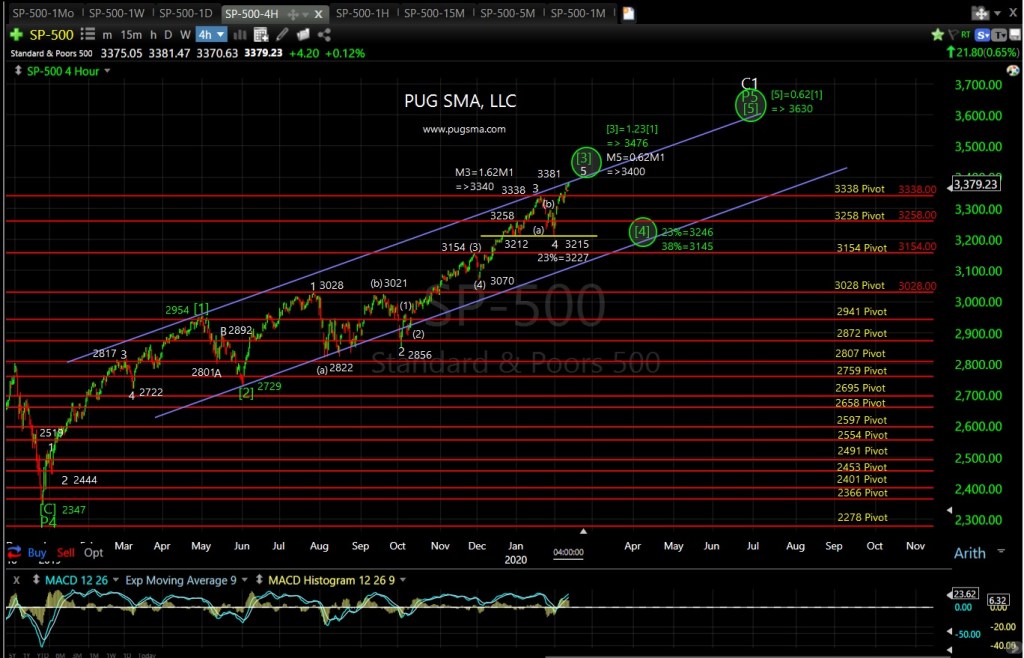Select the h hourly interval
Image resolution: width=1024 pixels, height=658 pixels.
point(153,35)
